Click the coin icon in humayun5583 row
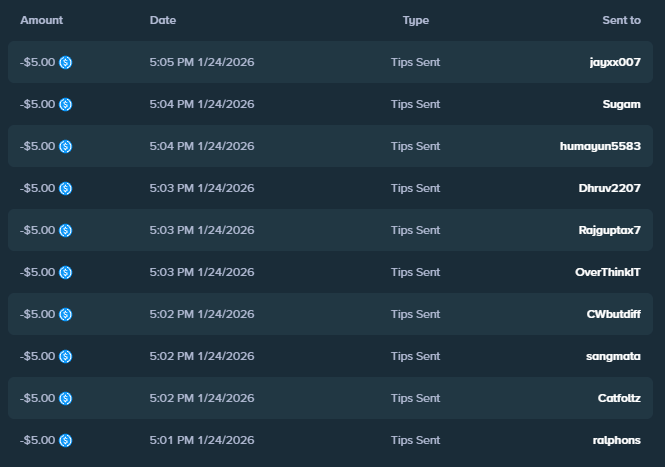 pos(65,146)
